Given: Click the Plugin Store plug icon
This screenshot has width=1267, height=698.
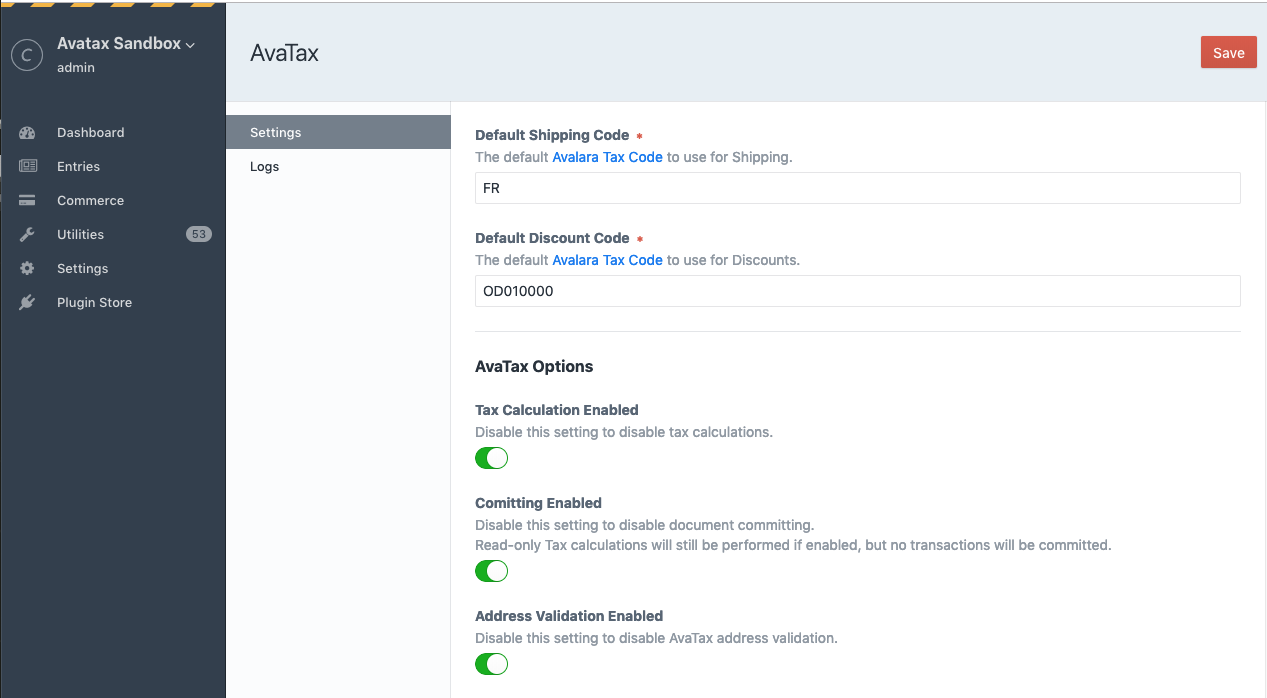Looking at the screenshot, I should point(27,303).
